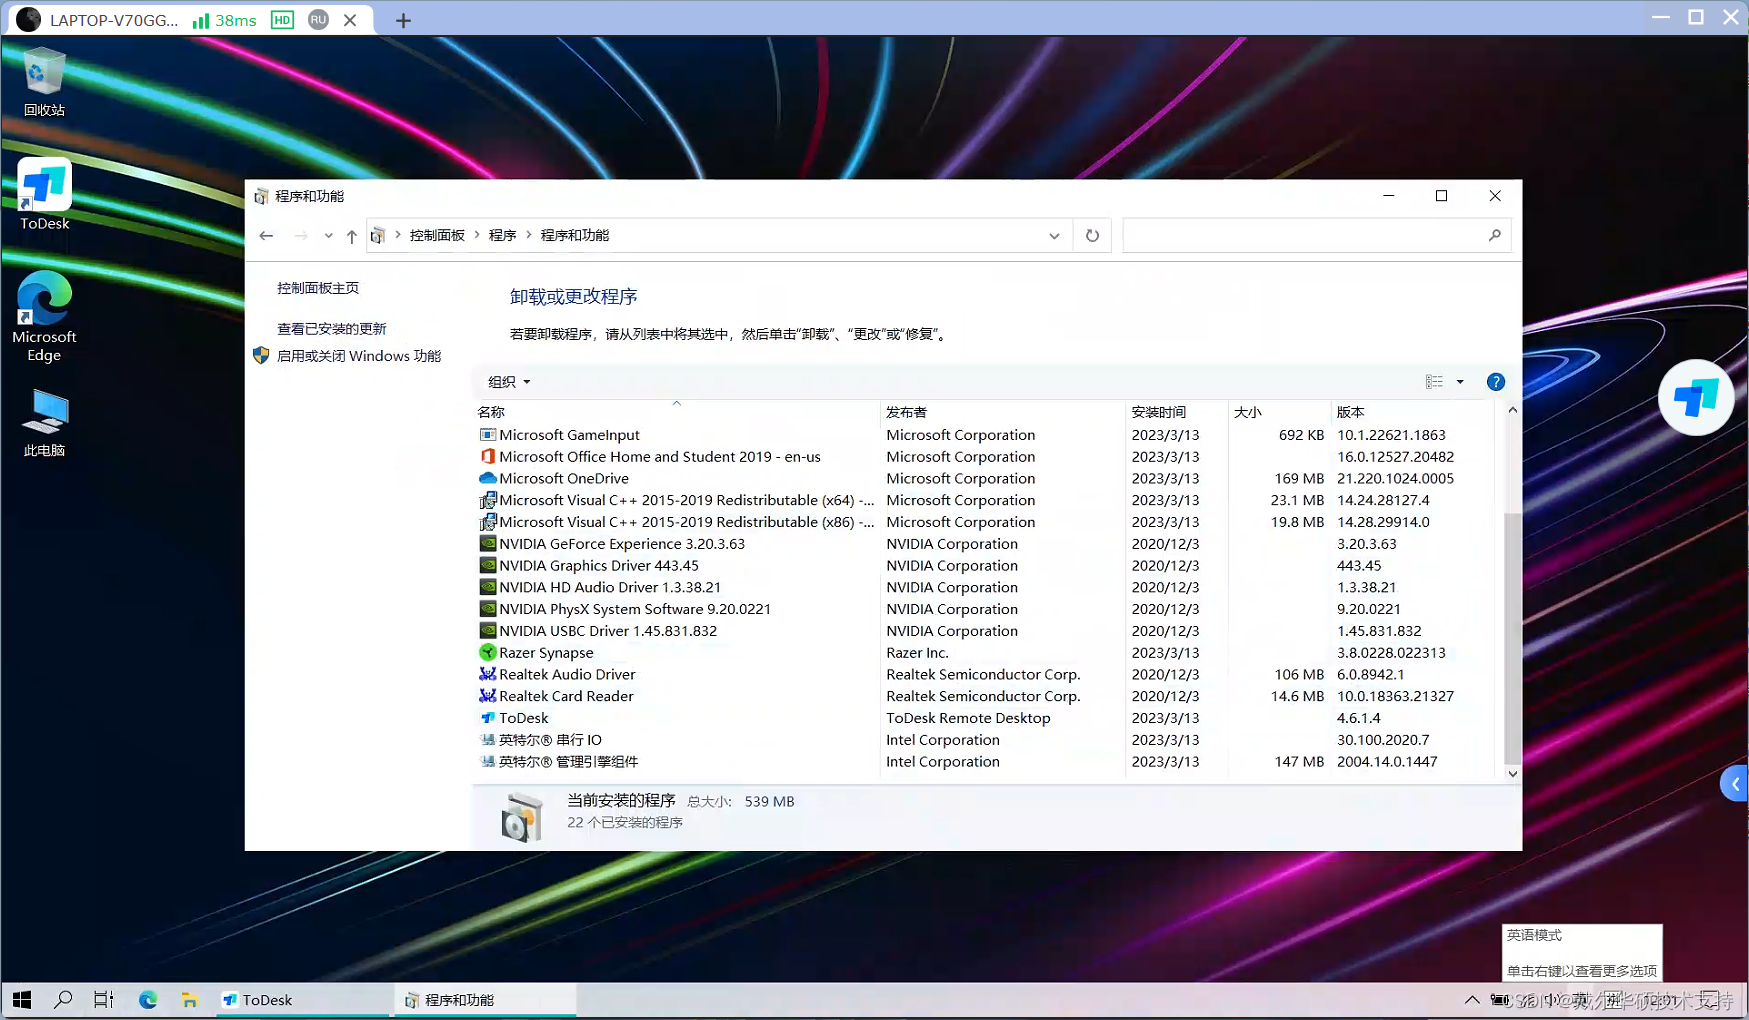This screenshot has height=1020, width=1749.
Task: Click the list scrollbar down arrow
Action: [1512, 773]
